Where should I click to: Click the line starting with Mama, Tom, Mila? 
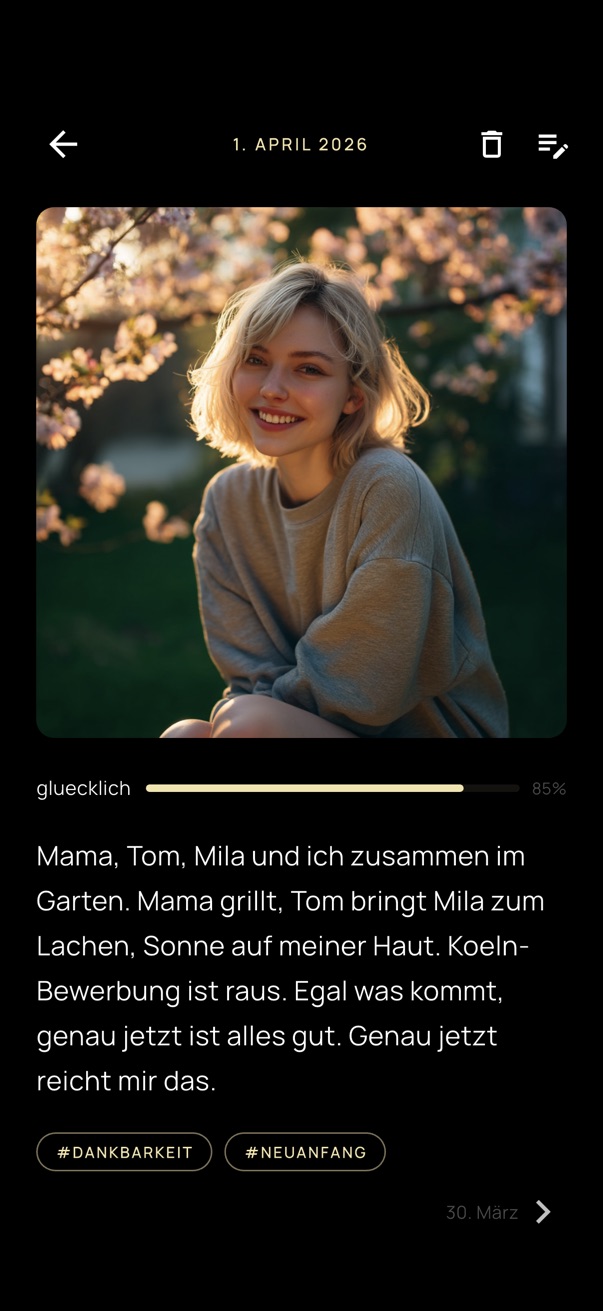coord(280,856)
